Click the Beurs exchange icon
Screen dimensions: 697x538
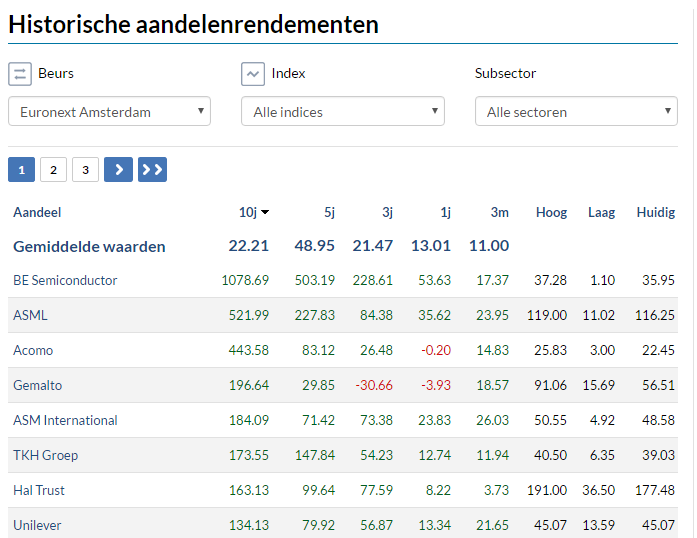pyautogui.click(x=20, y=74)
